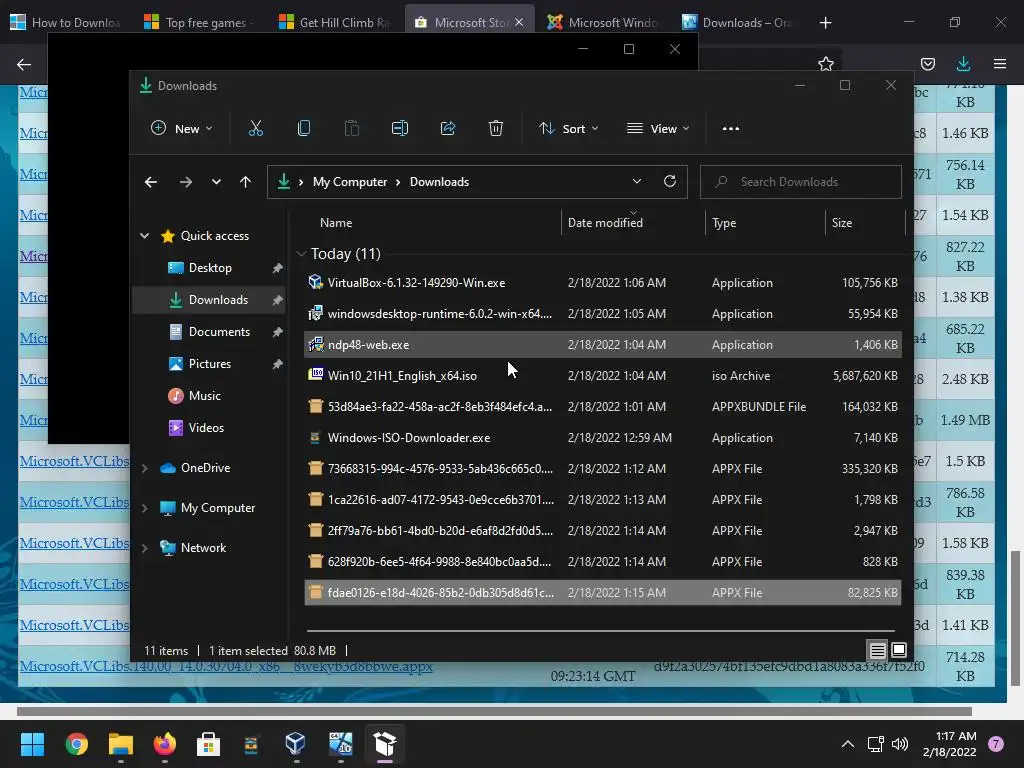Viewport: 1024px width, 768px height.
Task: Expand the My Computer tree node
Action: tap(144, 508)
